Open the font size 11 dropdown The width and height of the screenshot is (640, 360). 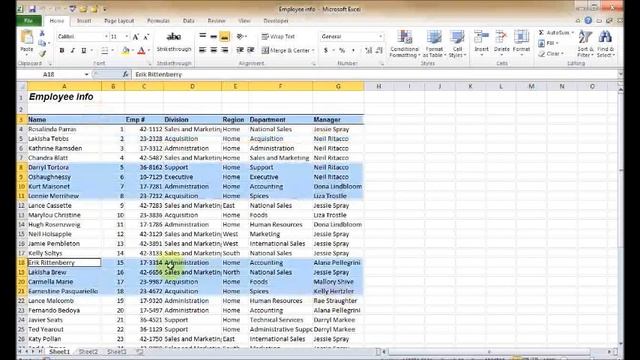pyautogui.click(x=127, y=37)
